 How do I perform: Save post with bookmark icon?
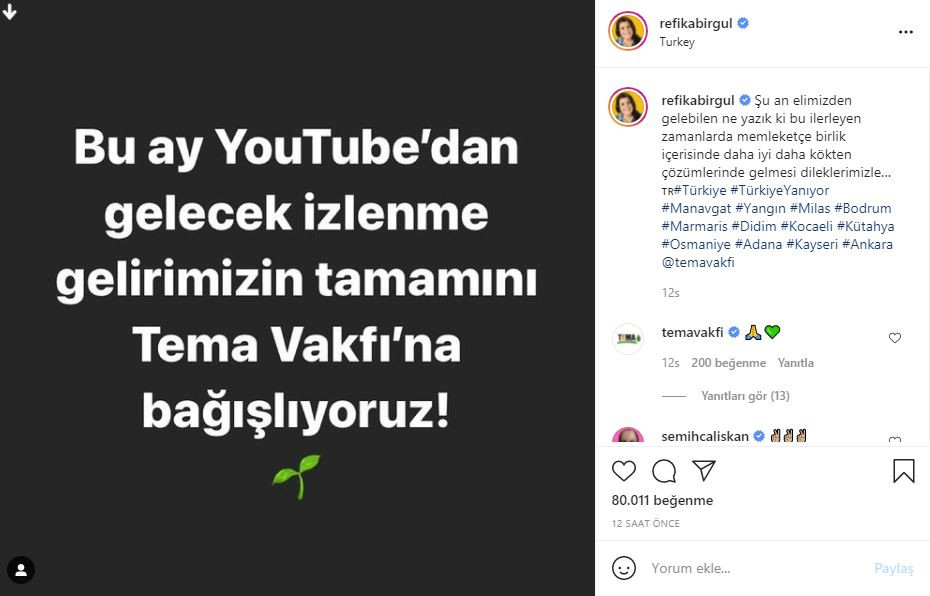point(903,471)
